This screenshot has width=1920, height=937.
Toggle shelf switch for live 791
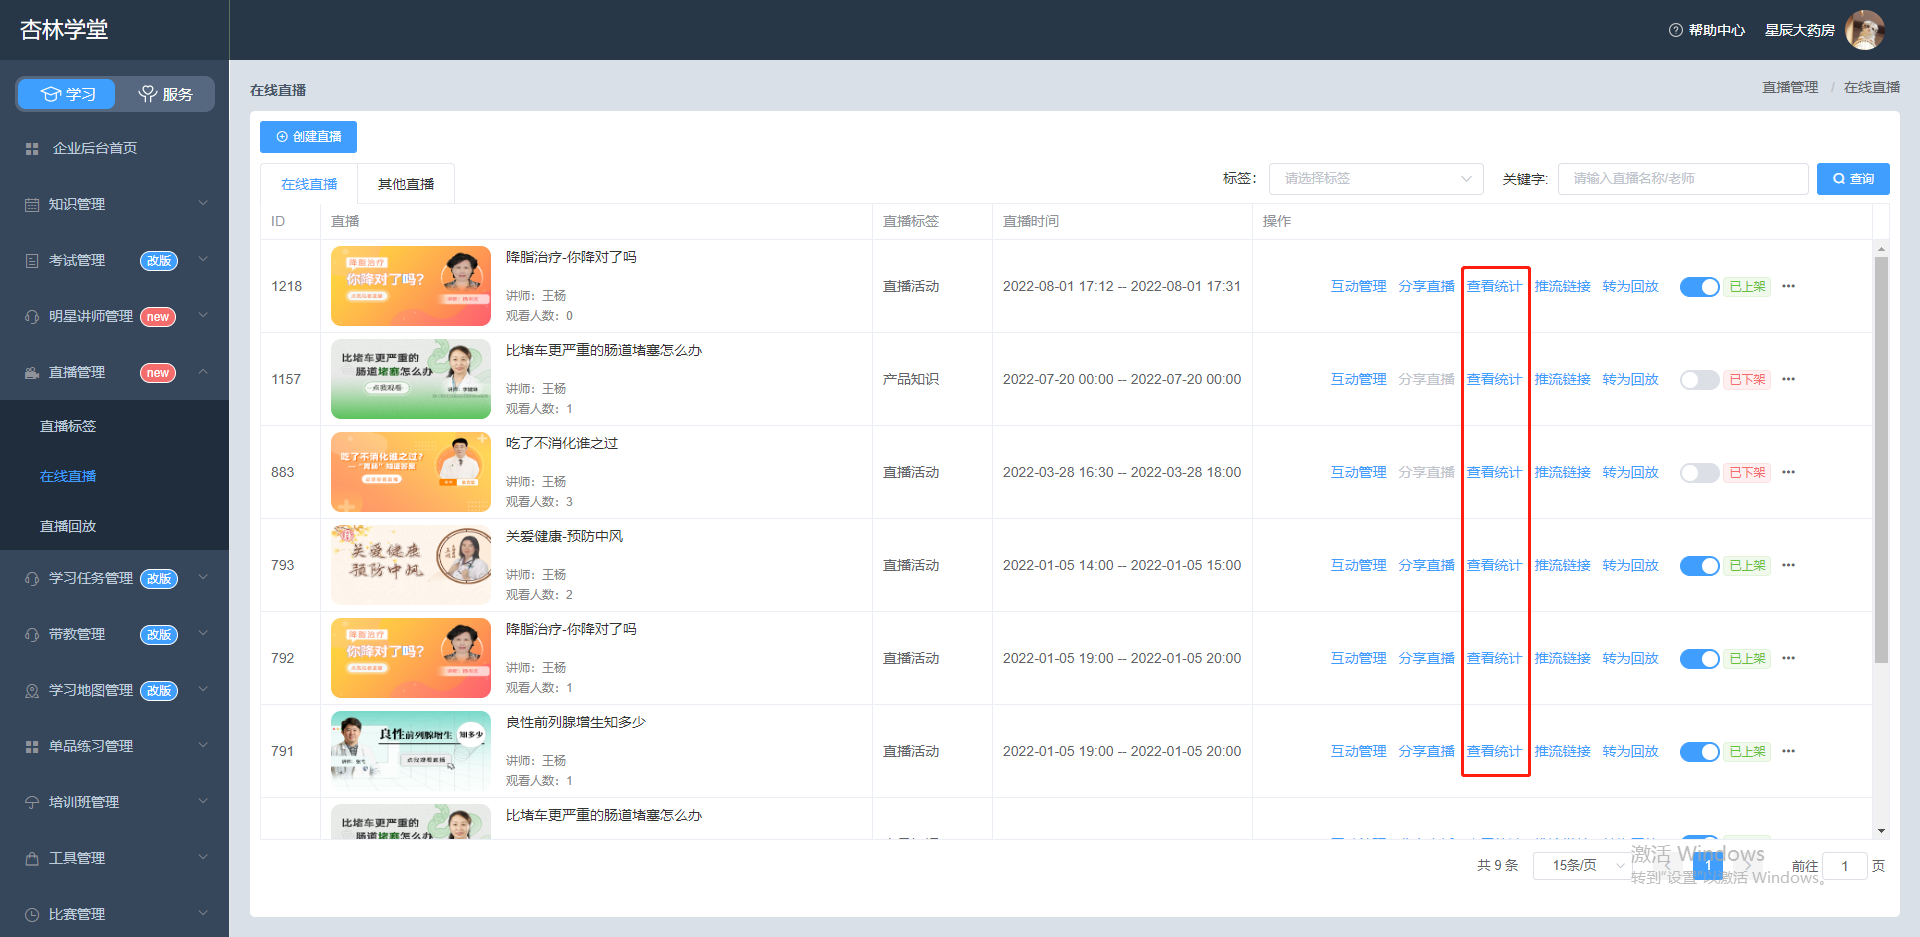(x=1699, y=752)
